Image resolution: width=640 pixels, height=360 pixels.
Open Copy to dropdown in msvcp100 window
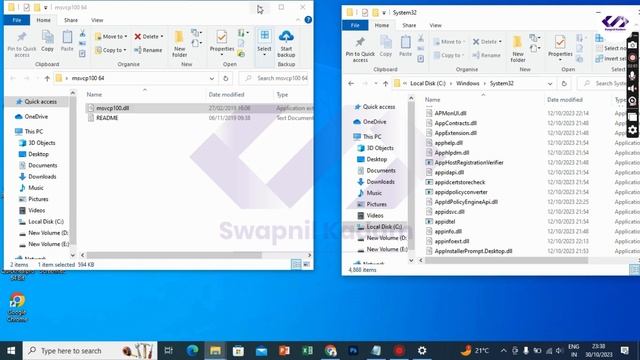[x=111, y=50]
